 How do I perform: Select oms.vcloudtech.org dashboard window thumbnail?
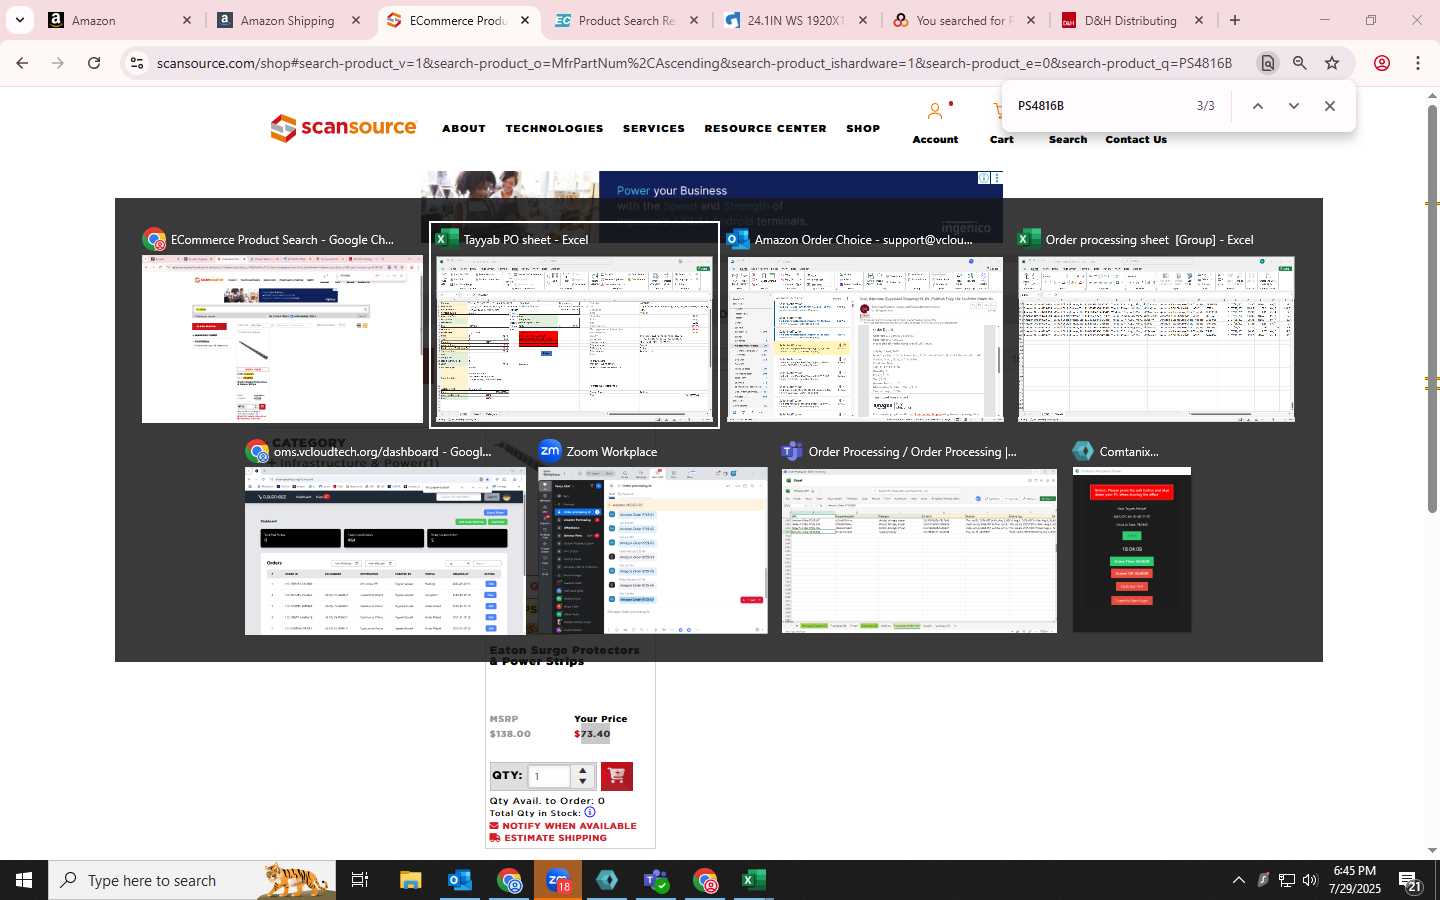coord(385,551)
